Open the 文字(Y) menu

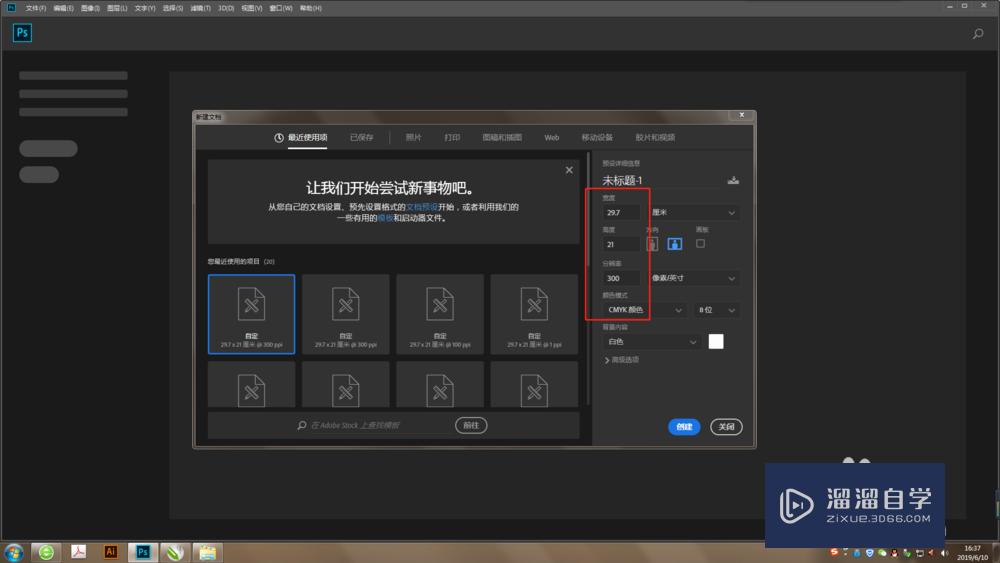pos(145,8)
